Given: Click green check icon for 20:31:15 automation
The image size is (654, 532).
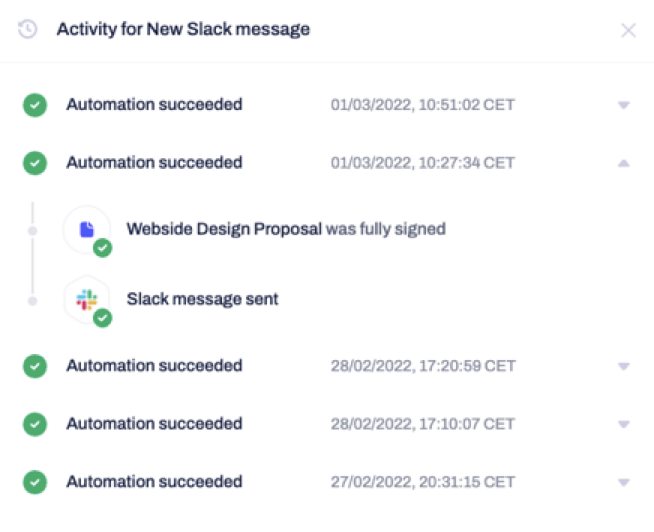Looking at the screenshot, I should 35,482.
